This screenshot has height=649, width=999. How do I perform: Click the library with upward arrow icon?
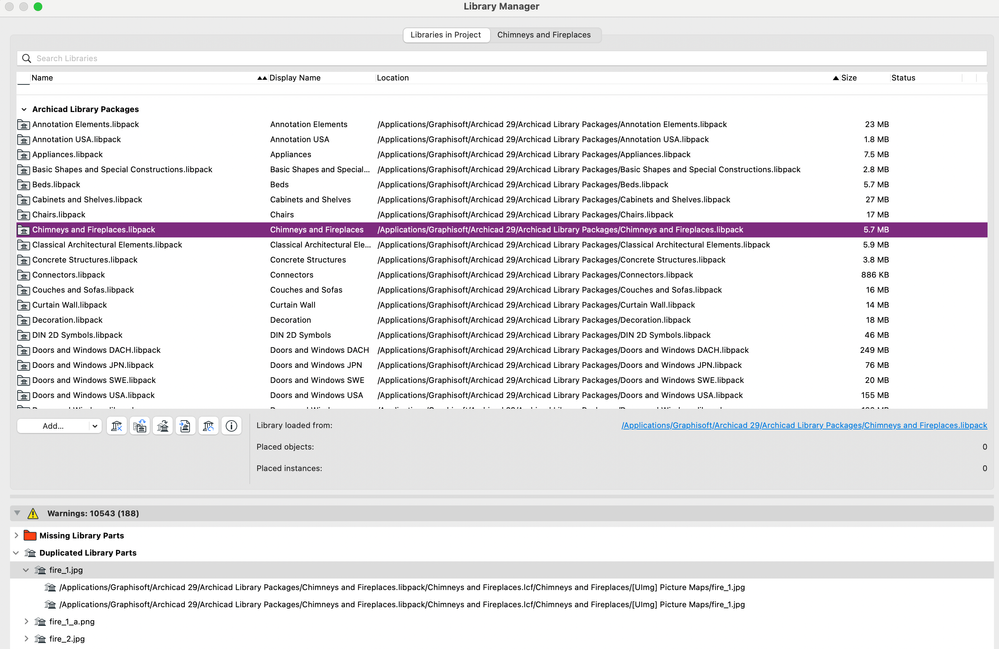point(162,426)
